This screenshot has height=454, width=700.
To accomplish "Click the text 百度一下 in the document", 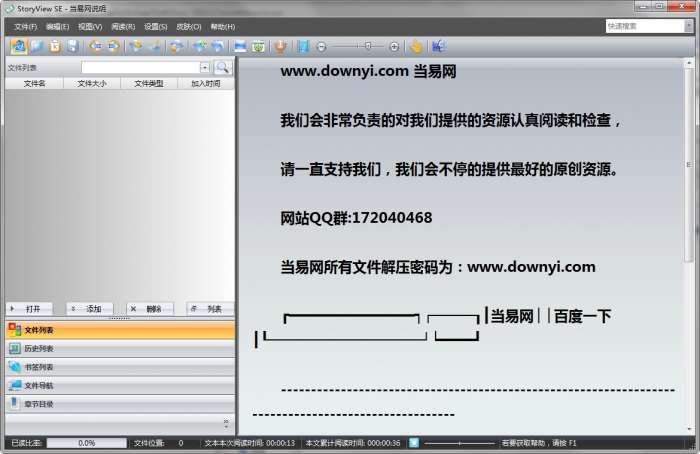I will (x=582, y=316).
